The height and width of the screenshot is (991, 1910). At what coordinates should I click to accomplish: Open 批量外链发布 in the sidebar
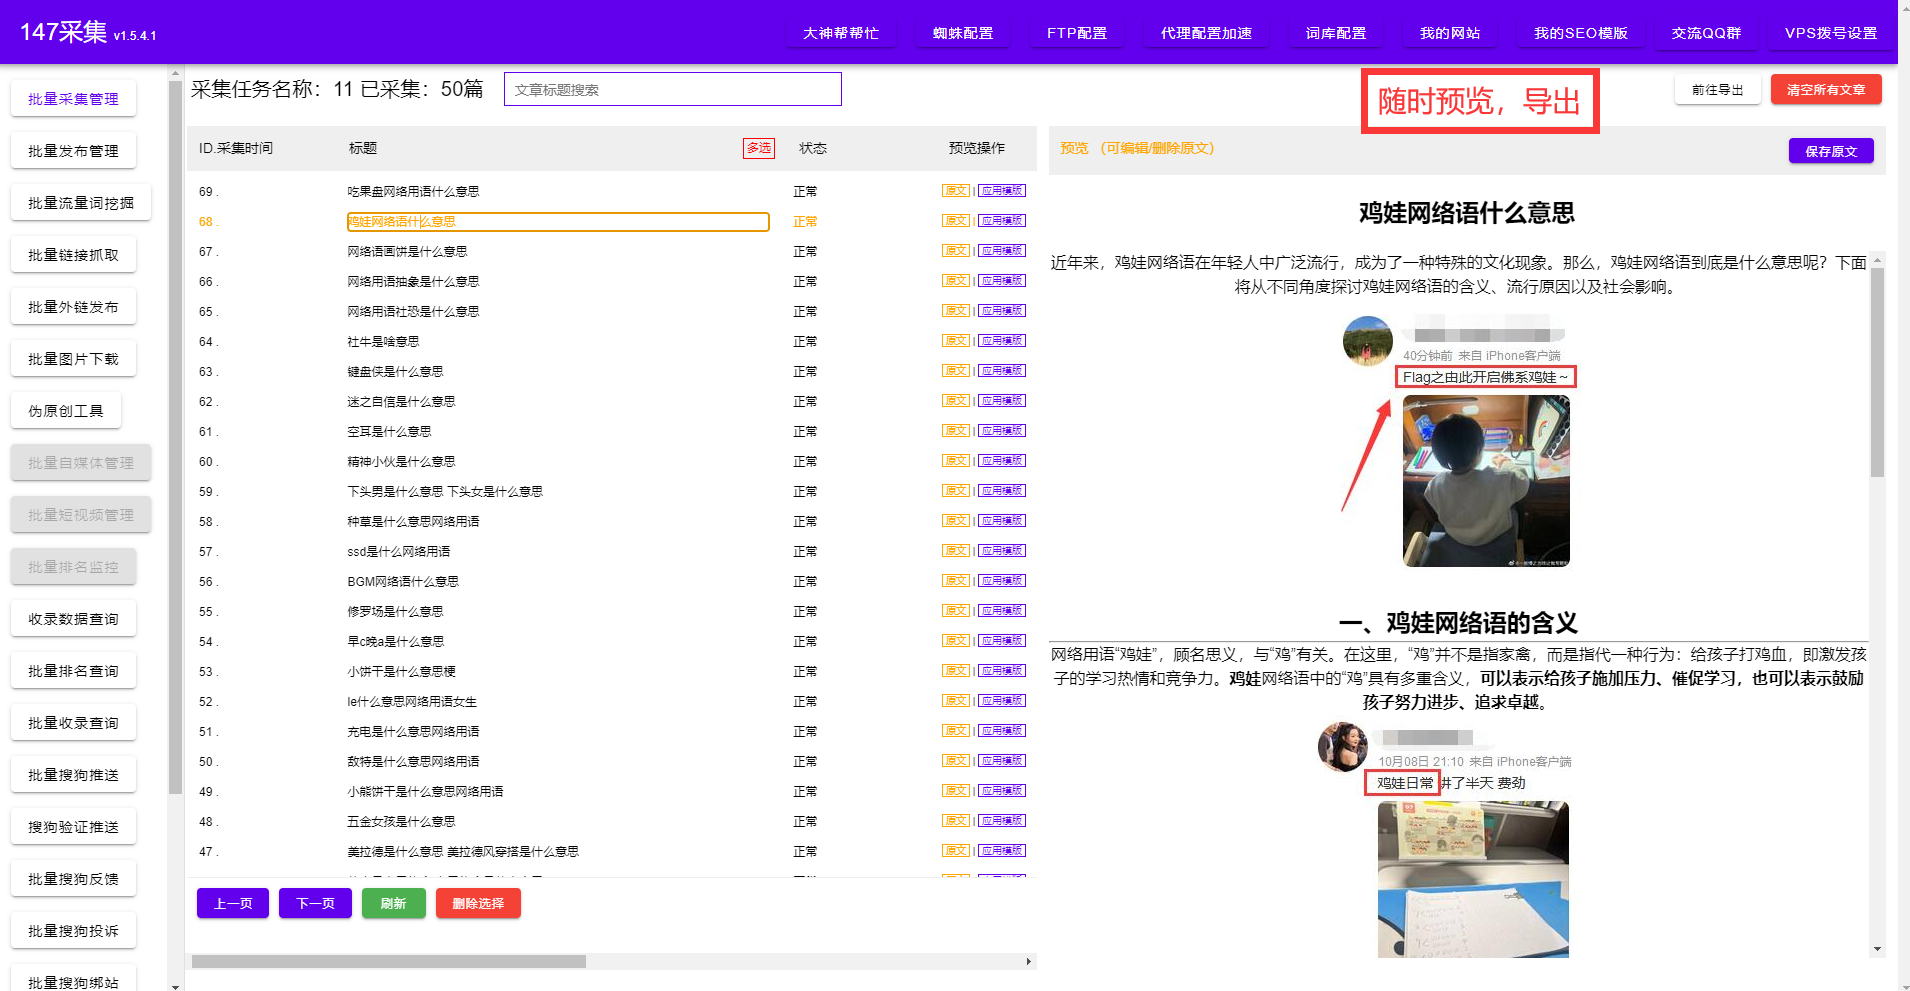click(73, 307)
